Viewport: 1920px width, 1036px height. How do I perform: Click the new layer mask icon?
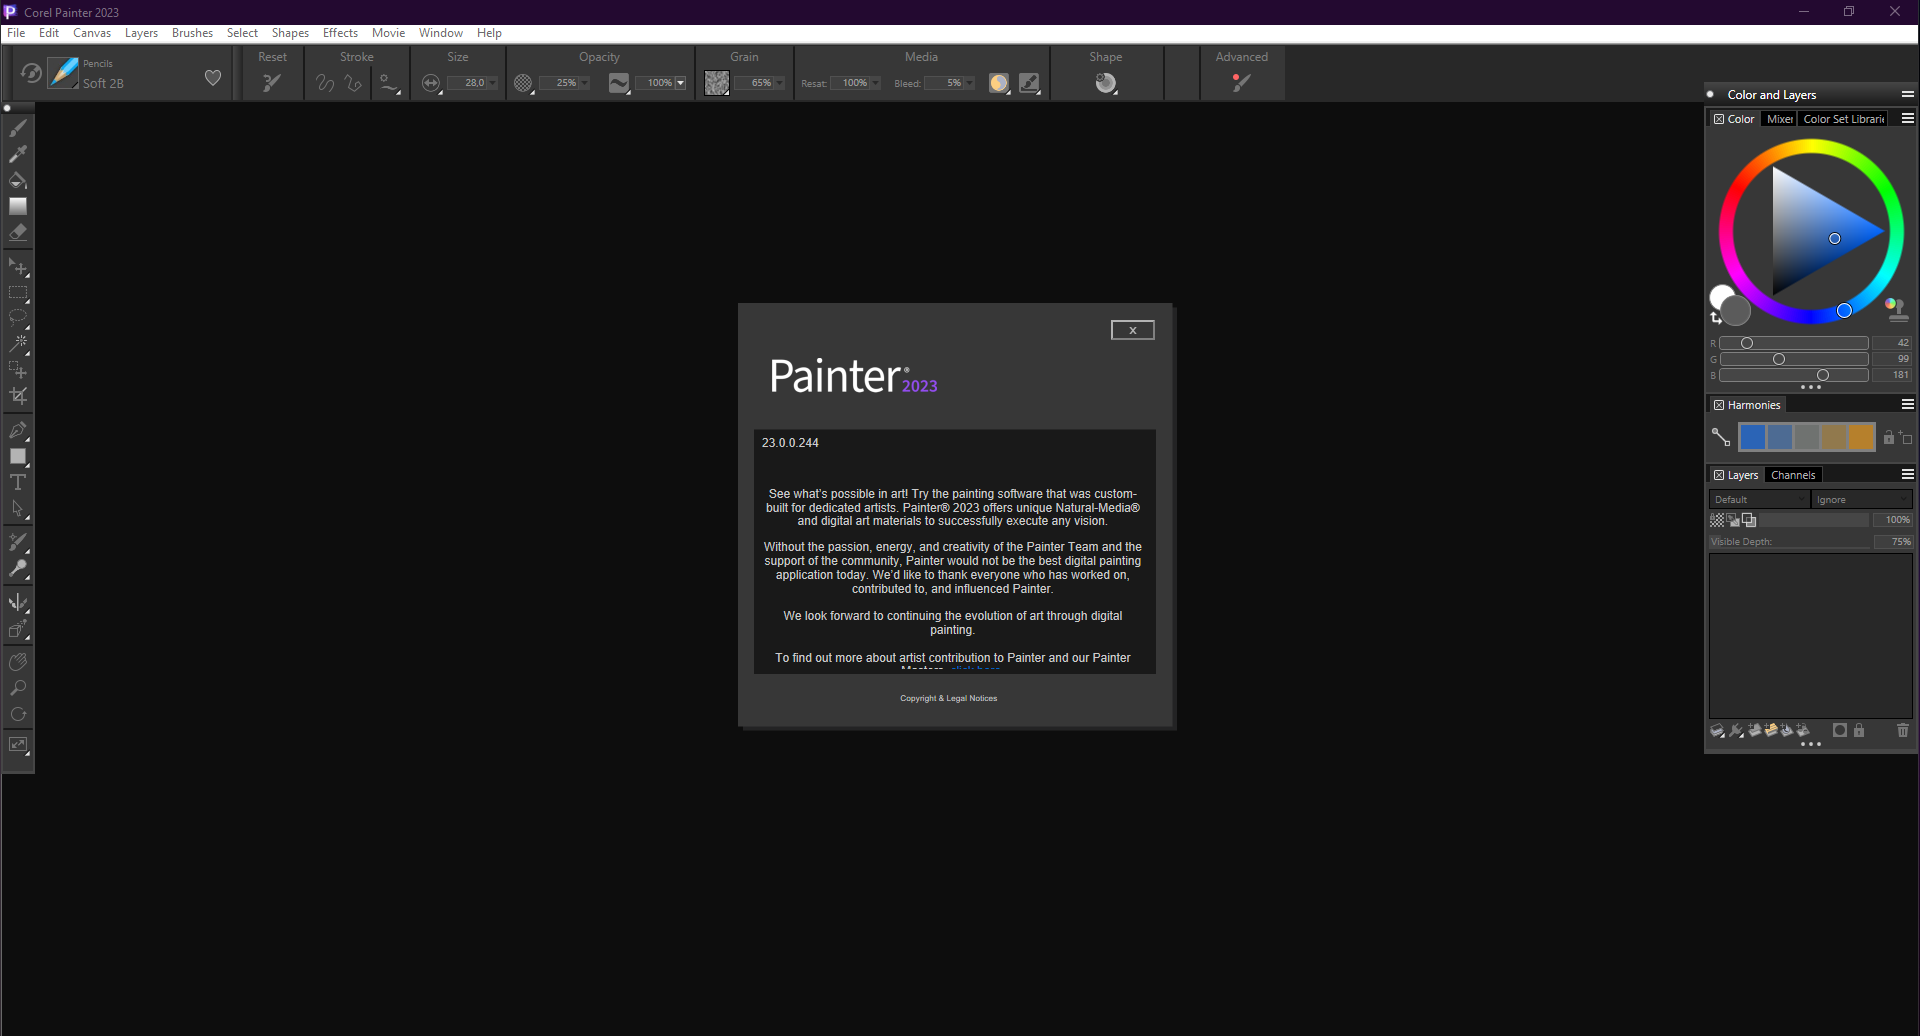point(1839,731)
